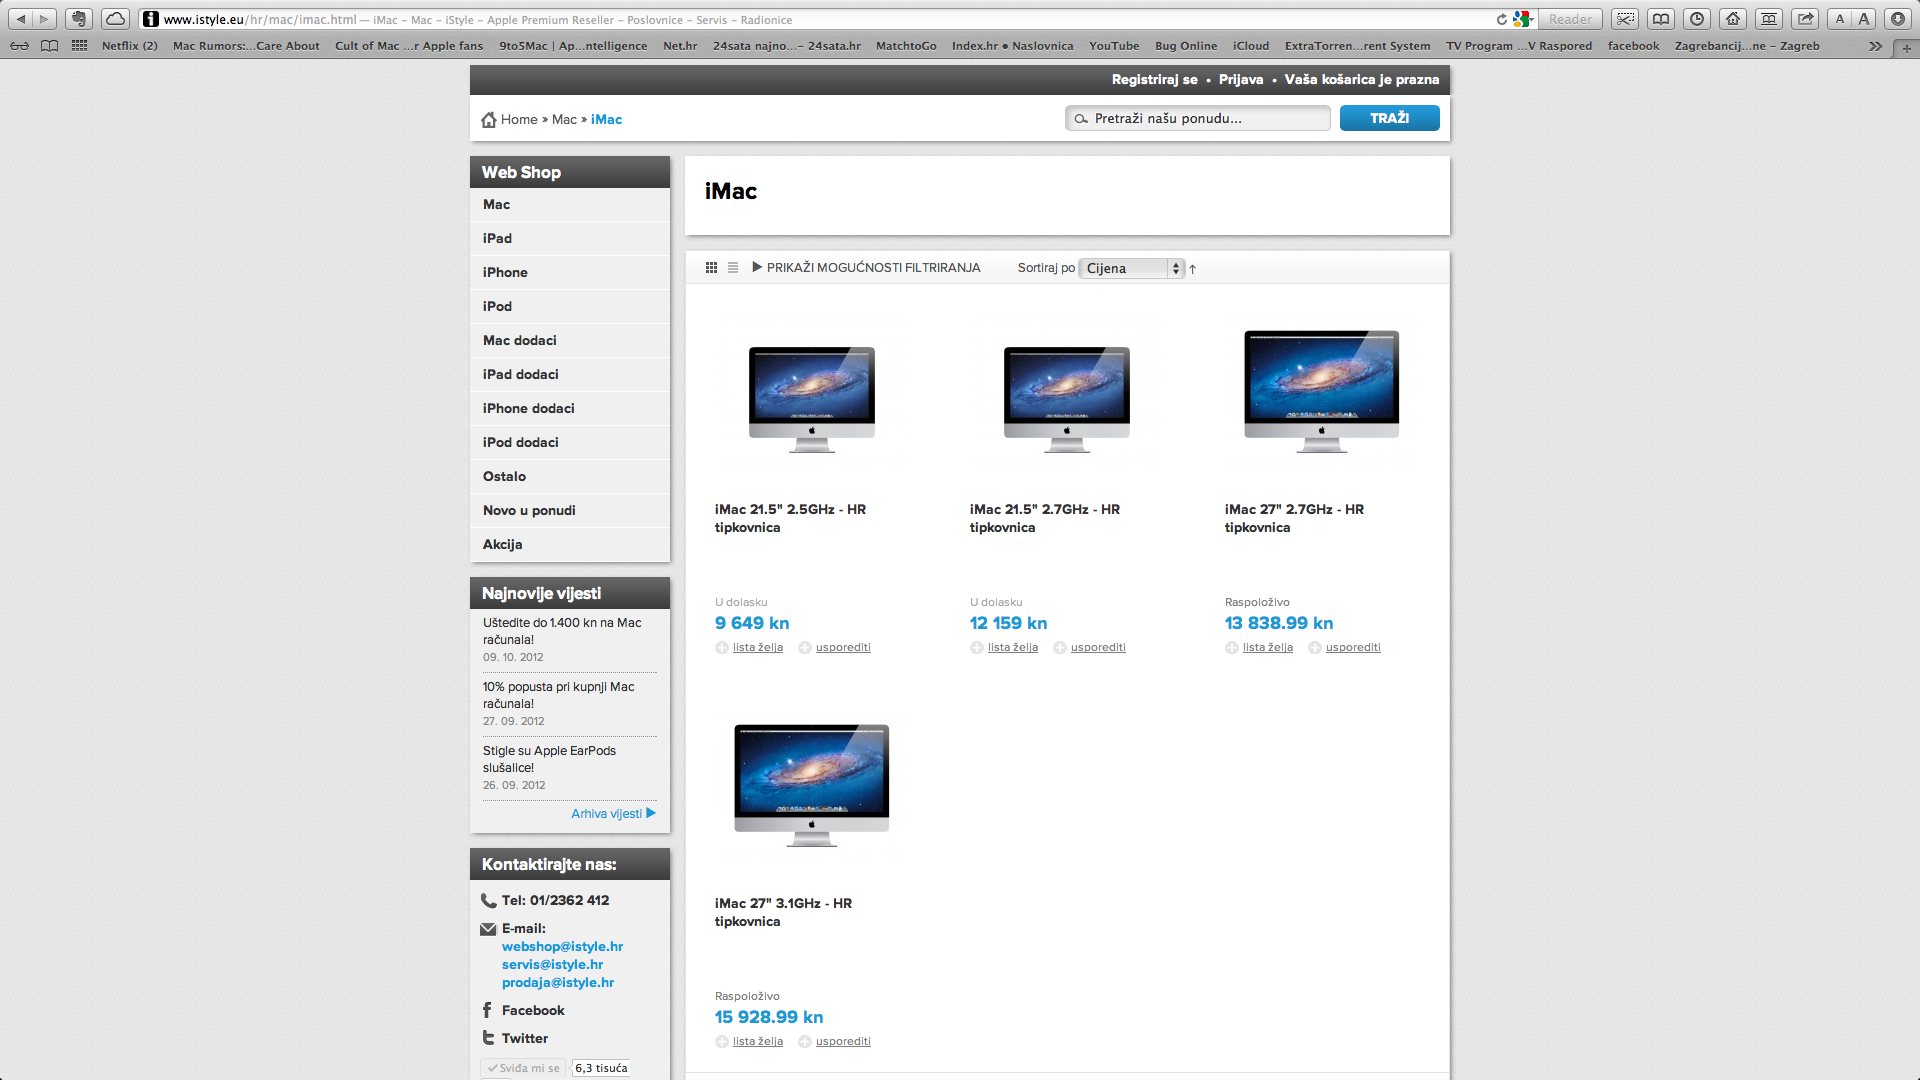Screen dimensions: 1920x1080
Task: Go to the Home page icon
Action: point(1733,19)
